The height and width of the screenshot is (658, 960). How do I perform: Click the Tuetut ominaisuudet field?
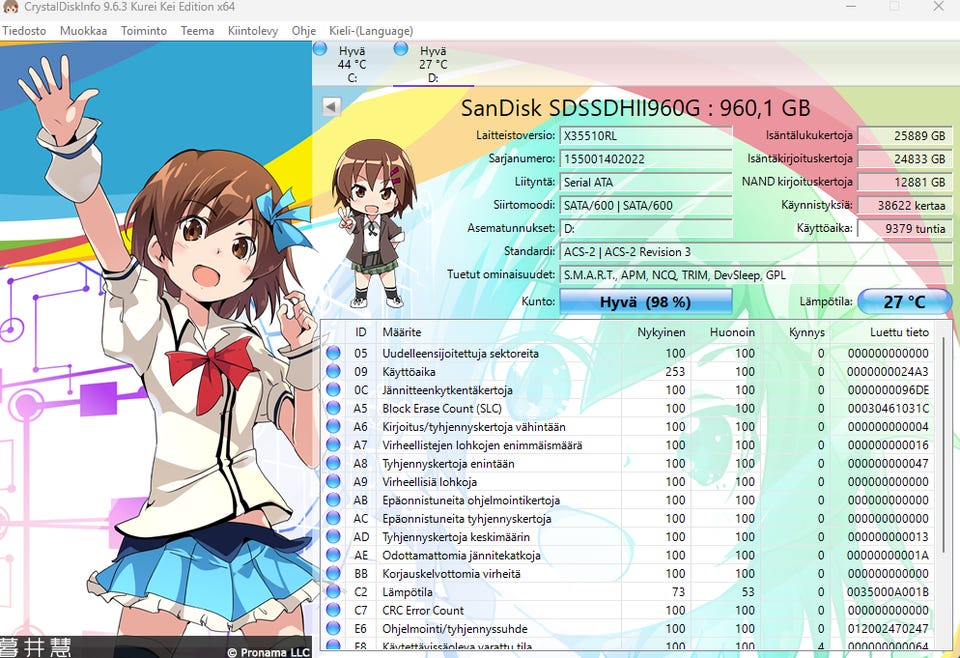(756, 275)
